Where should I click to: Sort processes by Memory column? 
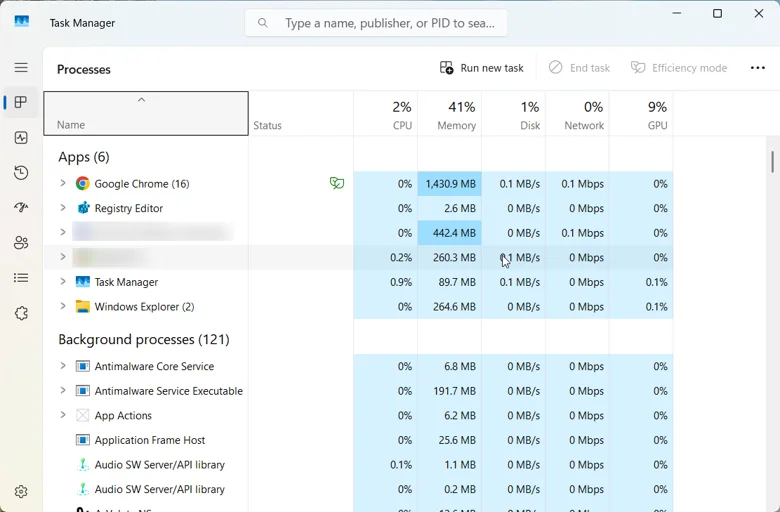tap(450, 113)
